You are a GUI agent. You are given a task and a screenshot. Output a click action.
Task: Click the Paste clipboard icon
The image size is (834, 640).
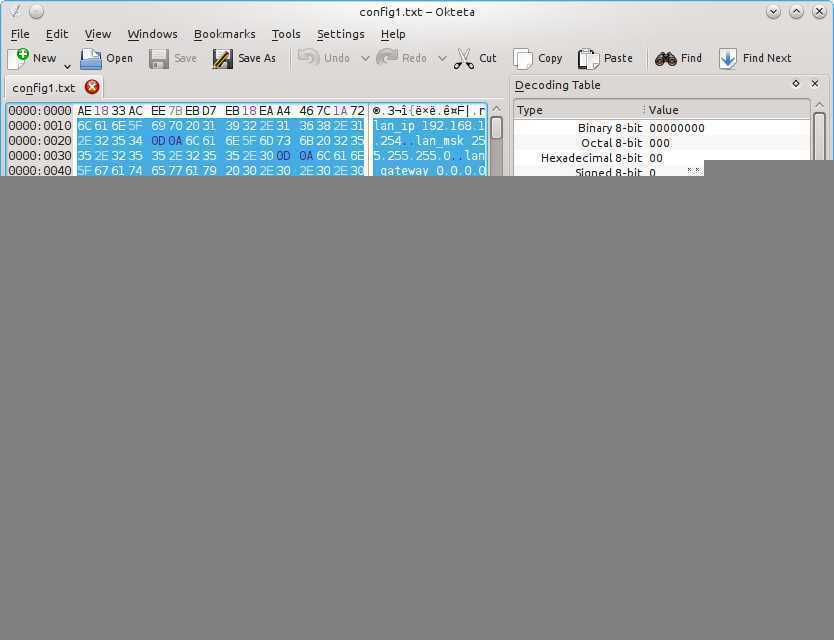588,59
